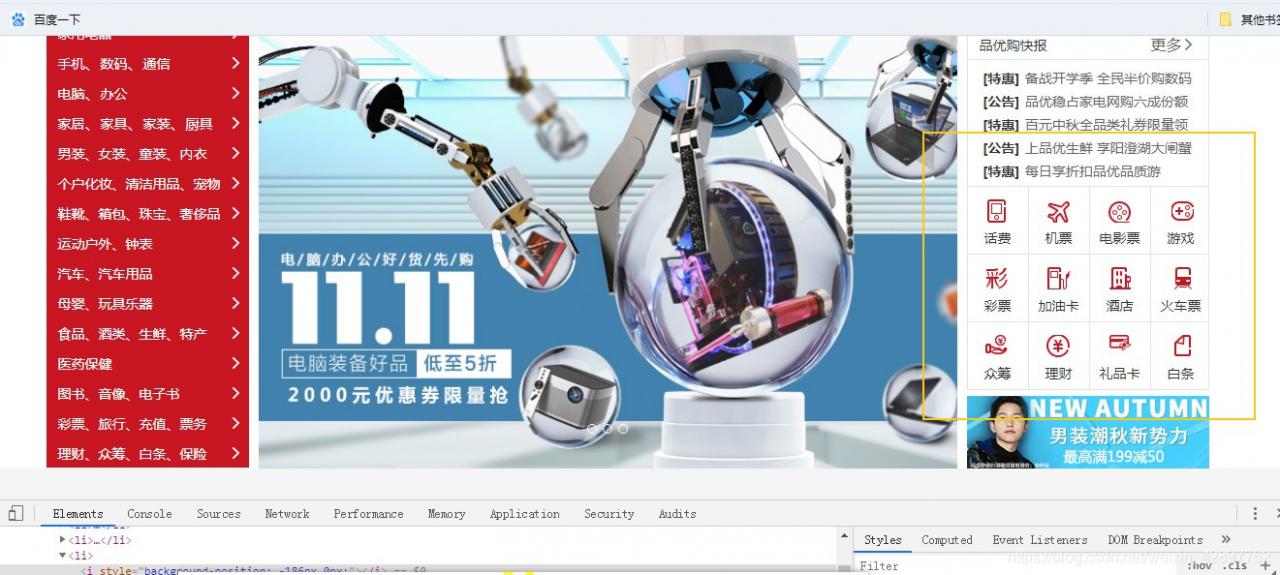This screenshot has height=575, width=1280.
Task: Open the Computed sidebar tab
Action: tap(947, 539)
